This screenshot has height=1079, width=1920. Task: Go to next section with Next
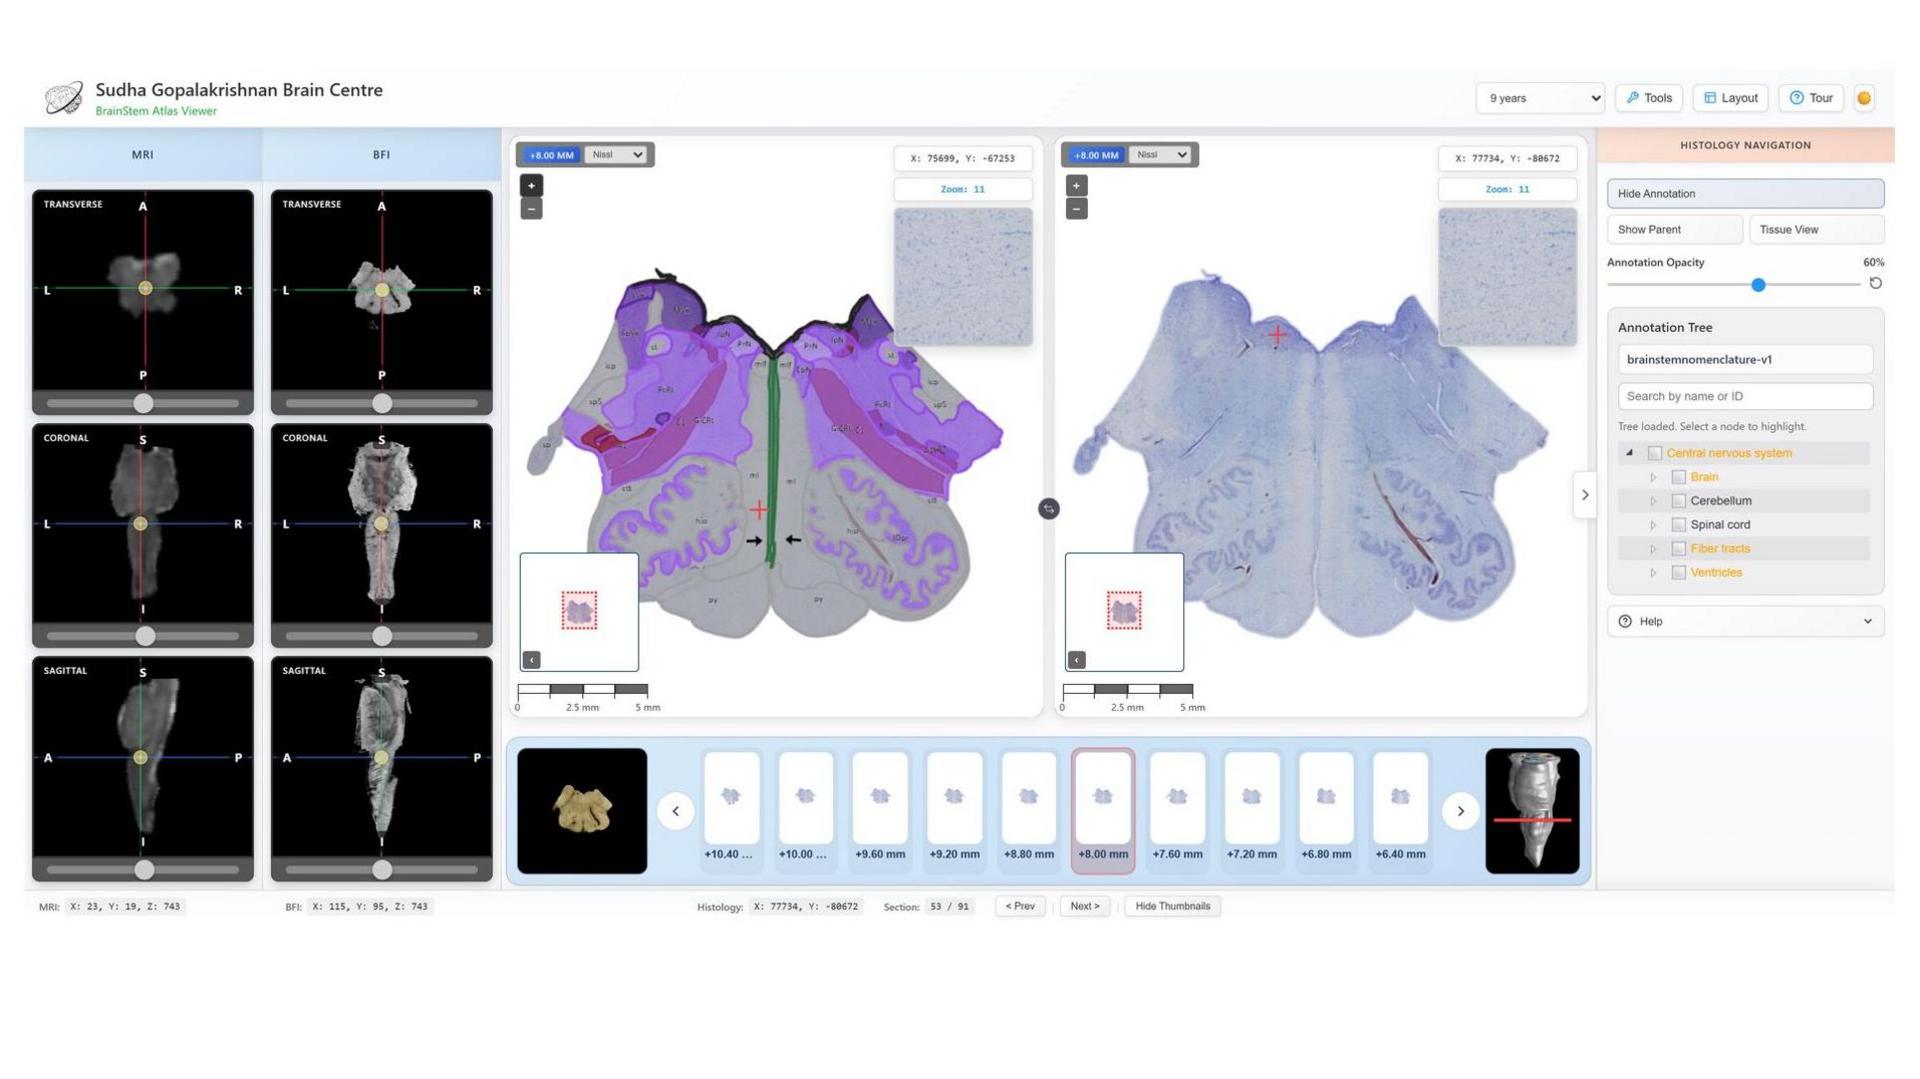pos(1085,906)
